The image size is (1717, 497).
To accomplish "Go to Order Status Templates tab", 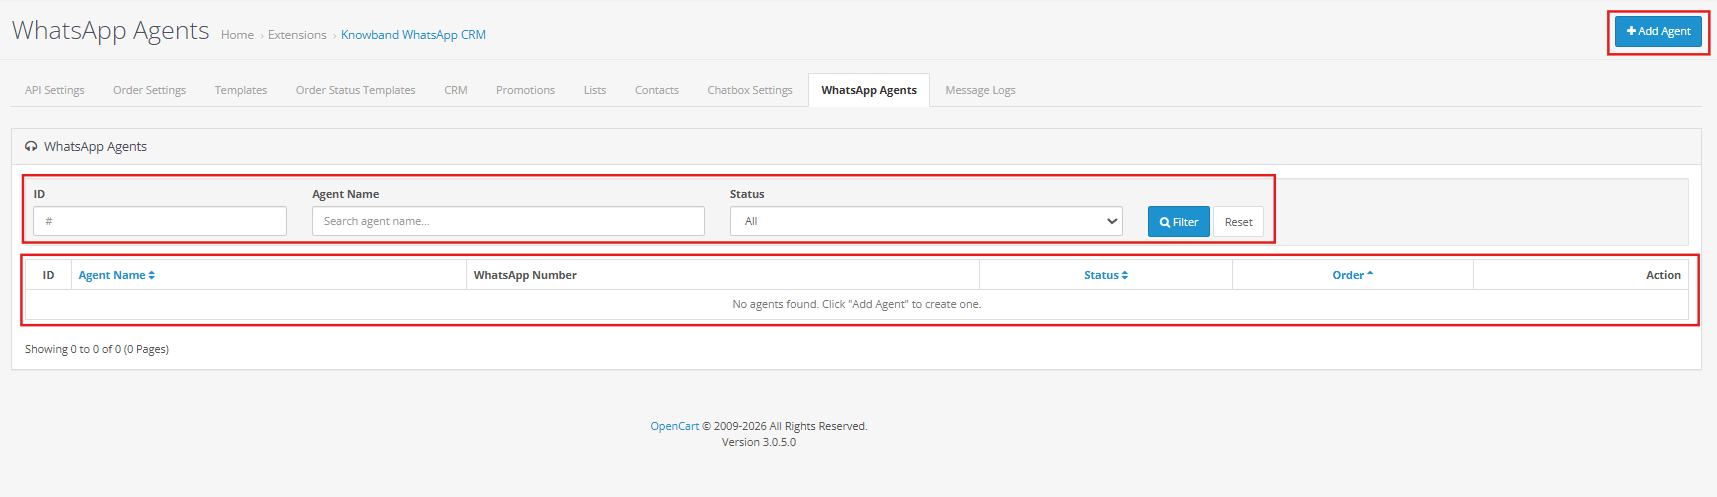I will pos(355,90).
